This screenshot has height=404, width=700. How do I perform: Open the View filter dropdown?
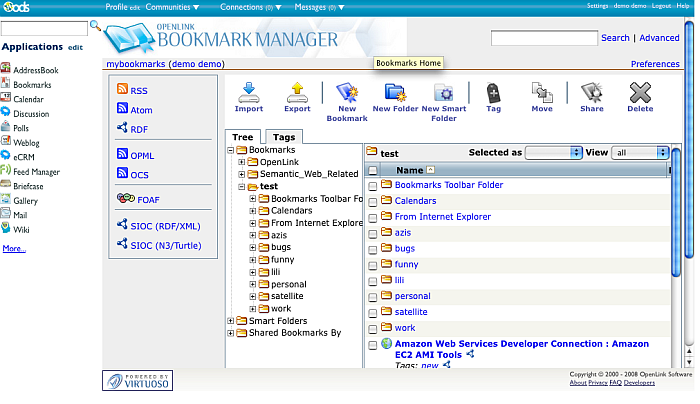[x=640, y=153]
